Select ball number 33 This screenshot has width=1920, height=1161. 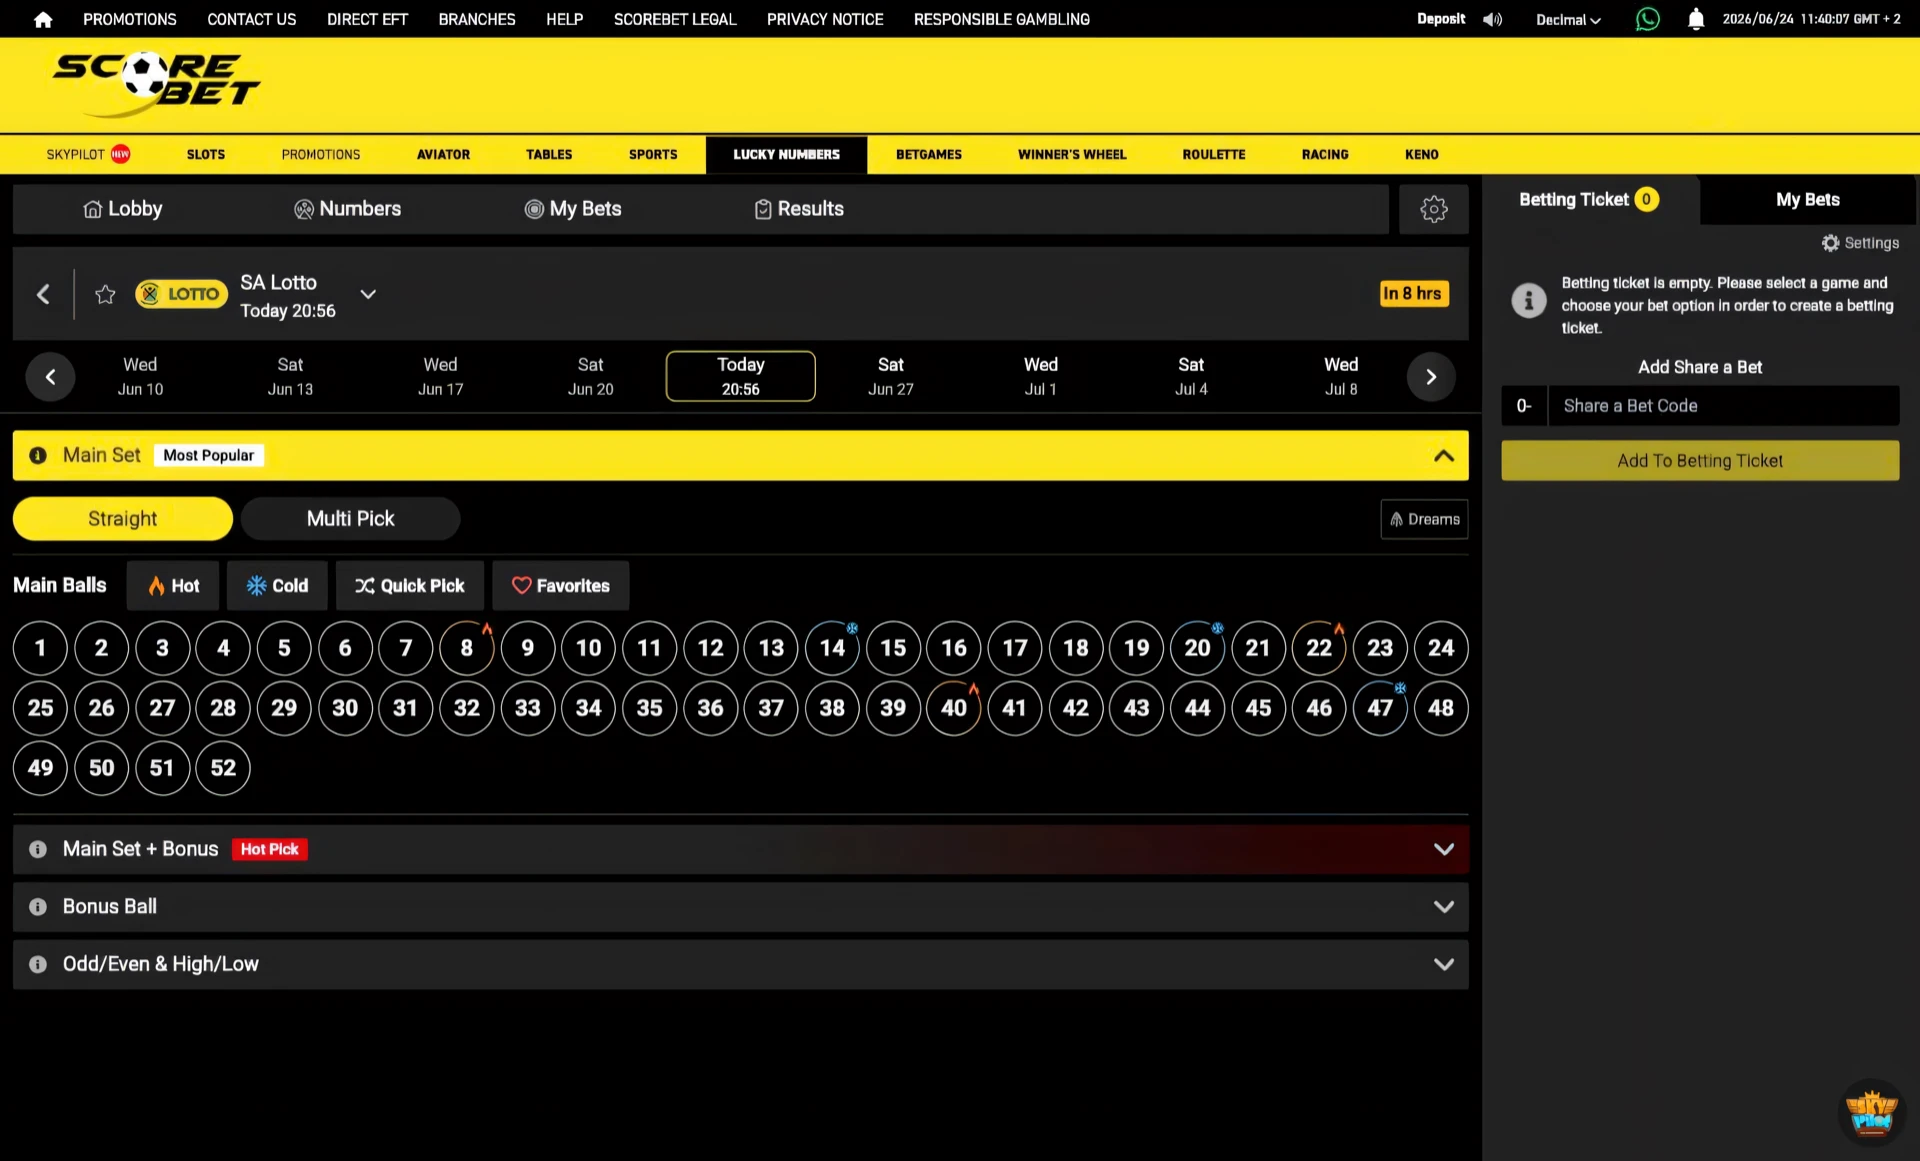pos(527,708)
